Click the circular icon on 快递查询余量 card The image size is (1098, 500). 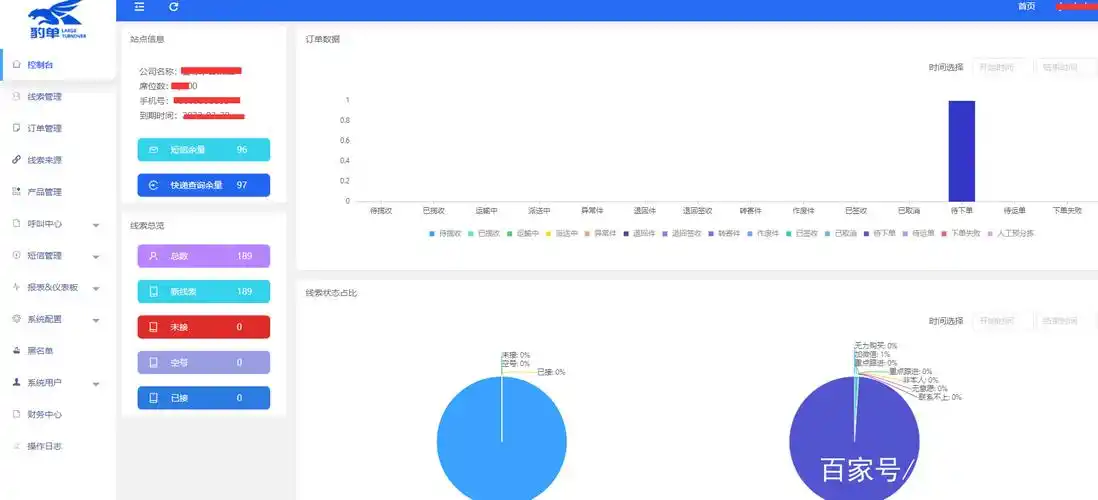tap(153, 186)
